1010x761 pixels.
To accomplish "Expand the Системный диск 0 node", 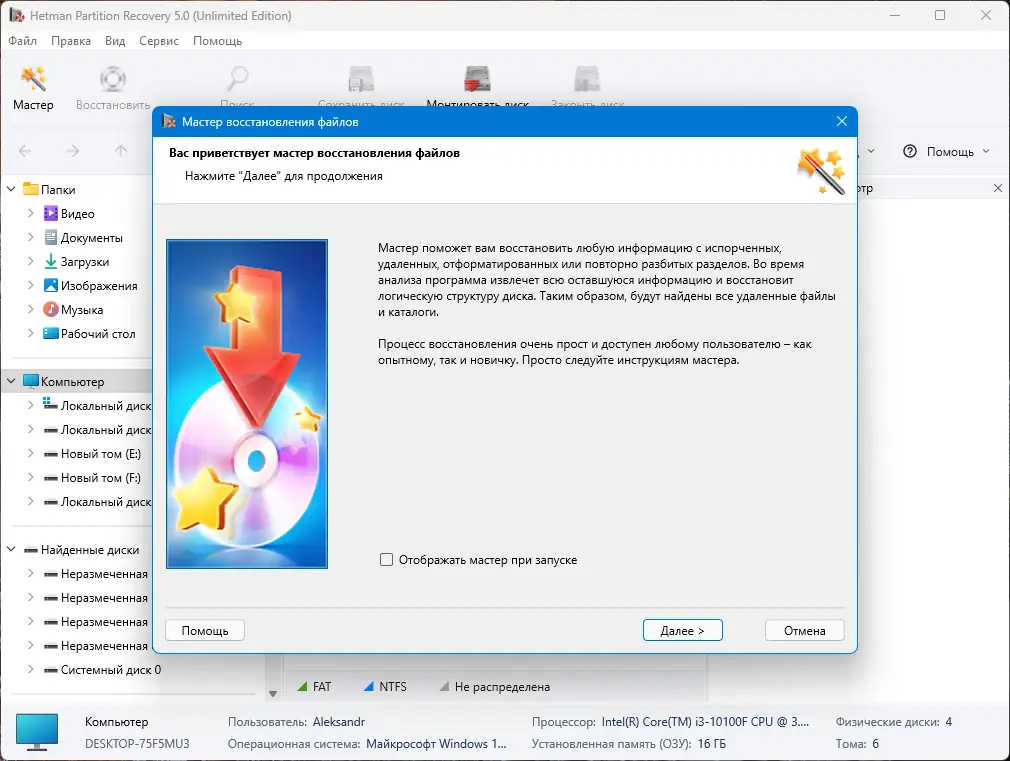I will pyautogui.click(x=30, y=669).
